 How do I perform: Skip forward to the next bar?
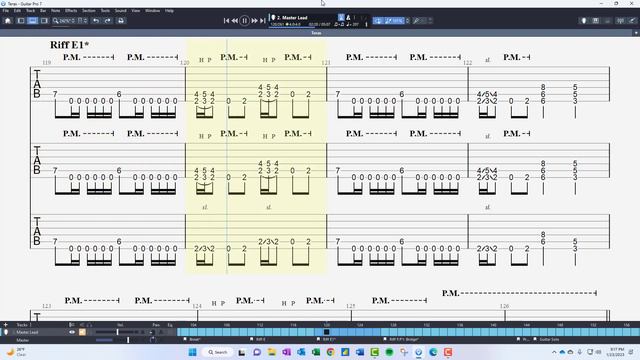254,20
